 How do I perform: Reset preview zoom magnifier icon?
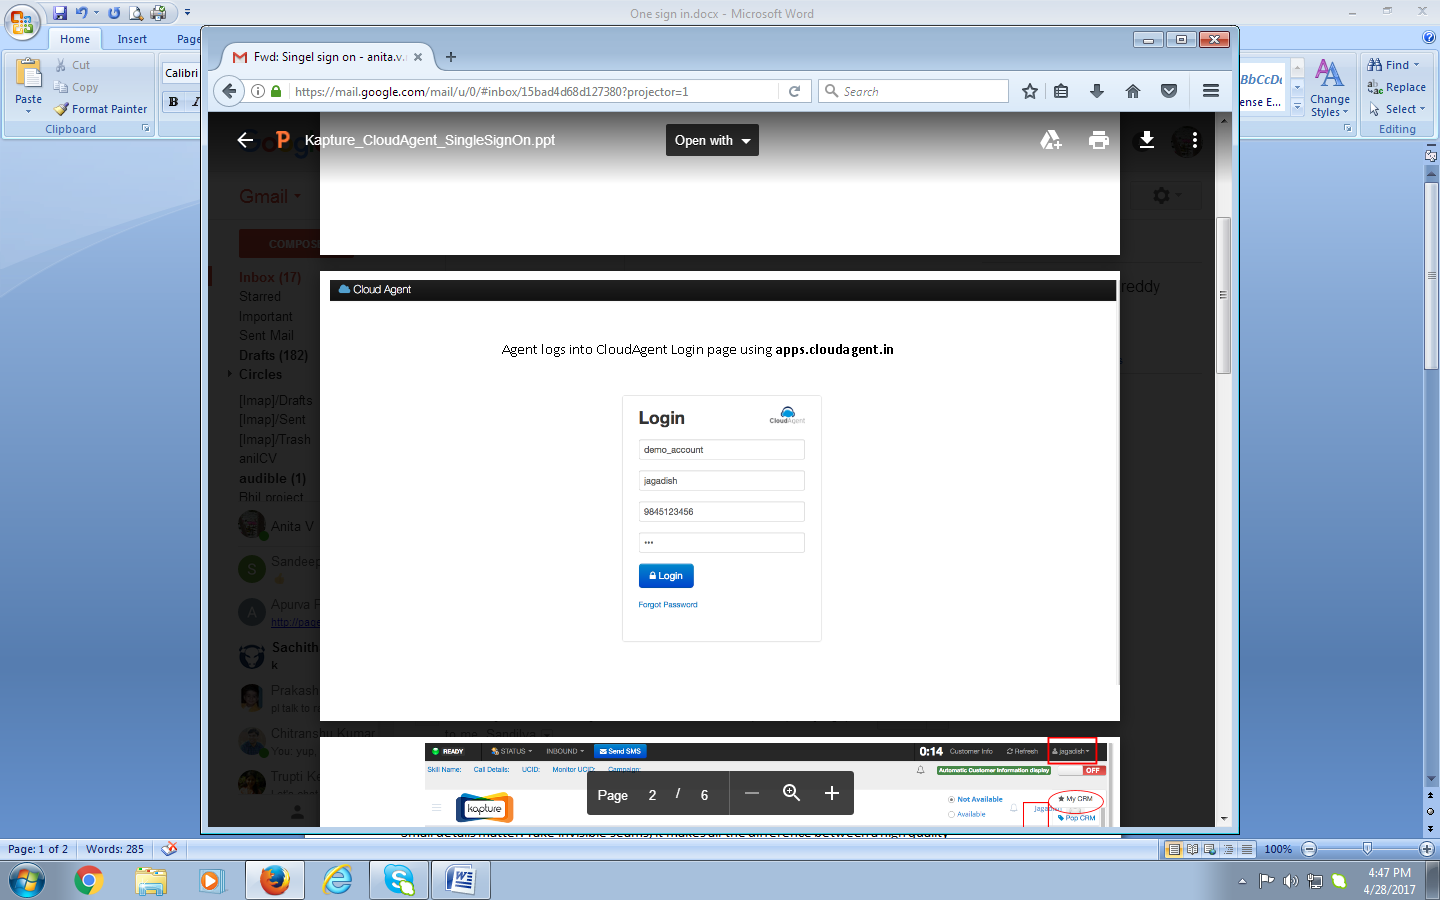coord(791,793)
